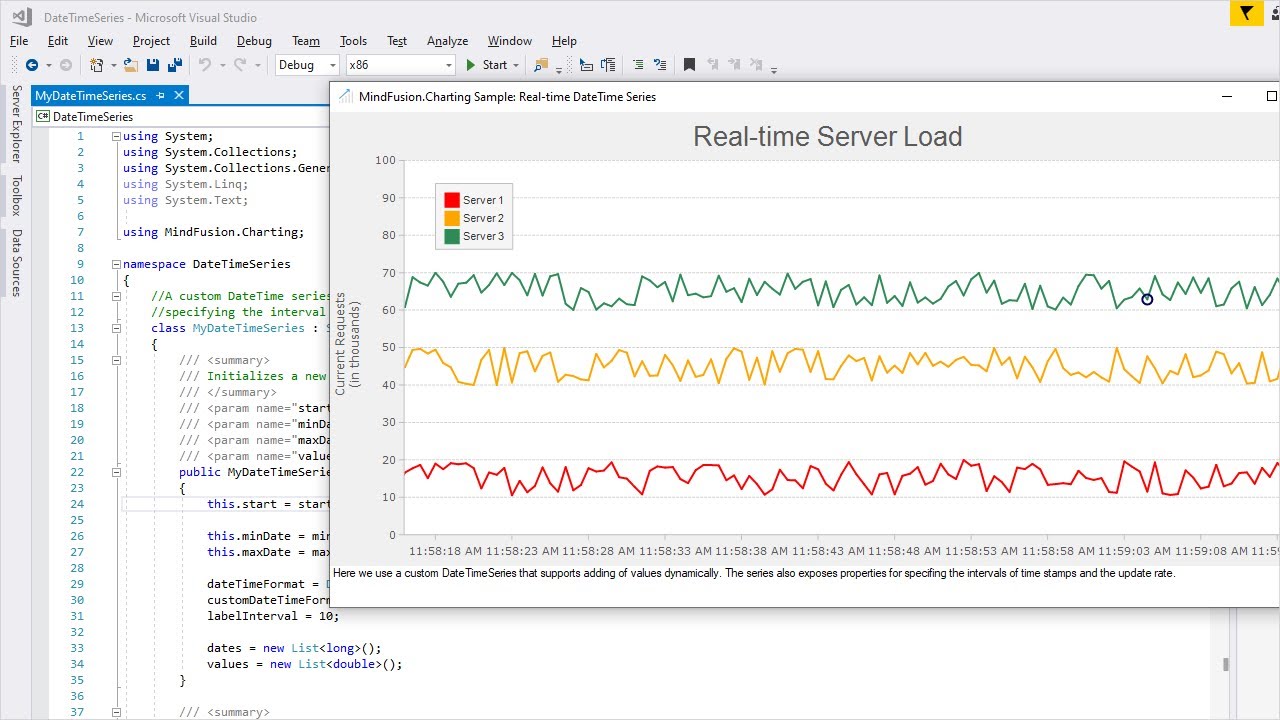Click the Save toolbar icon
Screen dimensions: 1280x720
153,65
